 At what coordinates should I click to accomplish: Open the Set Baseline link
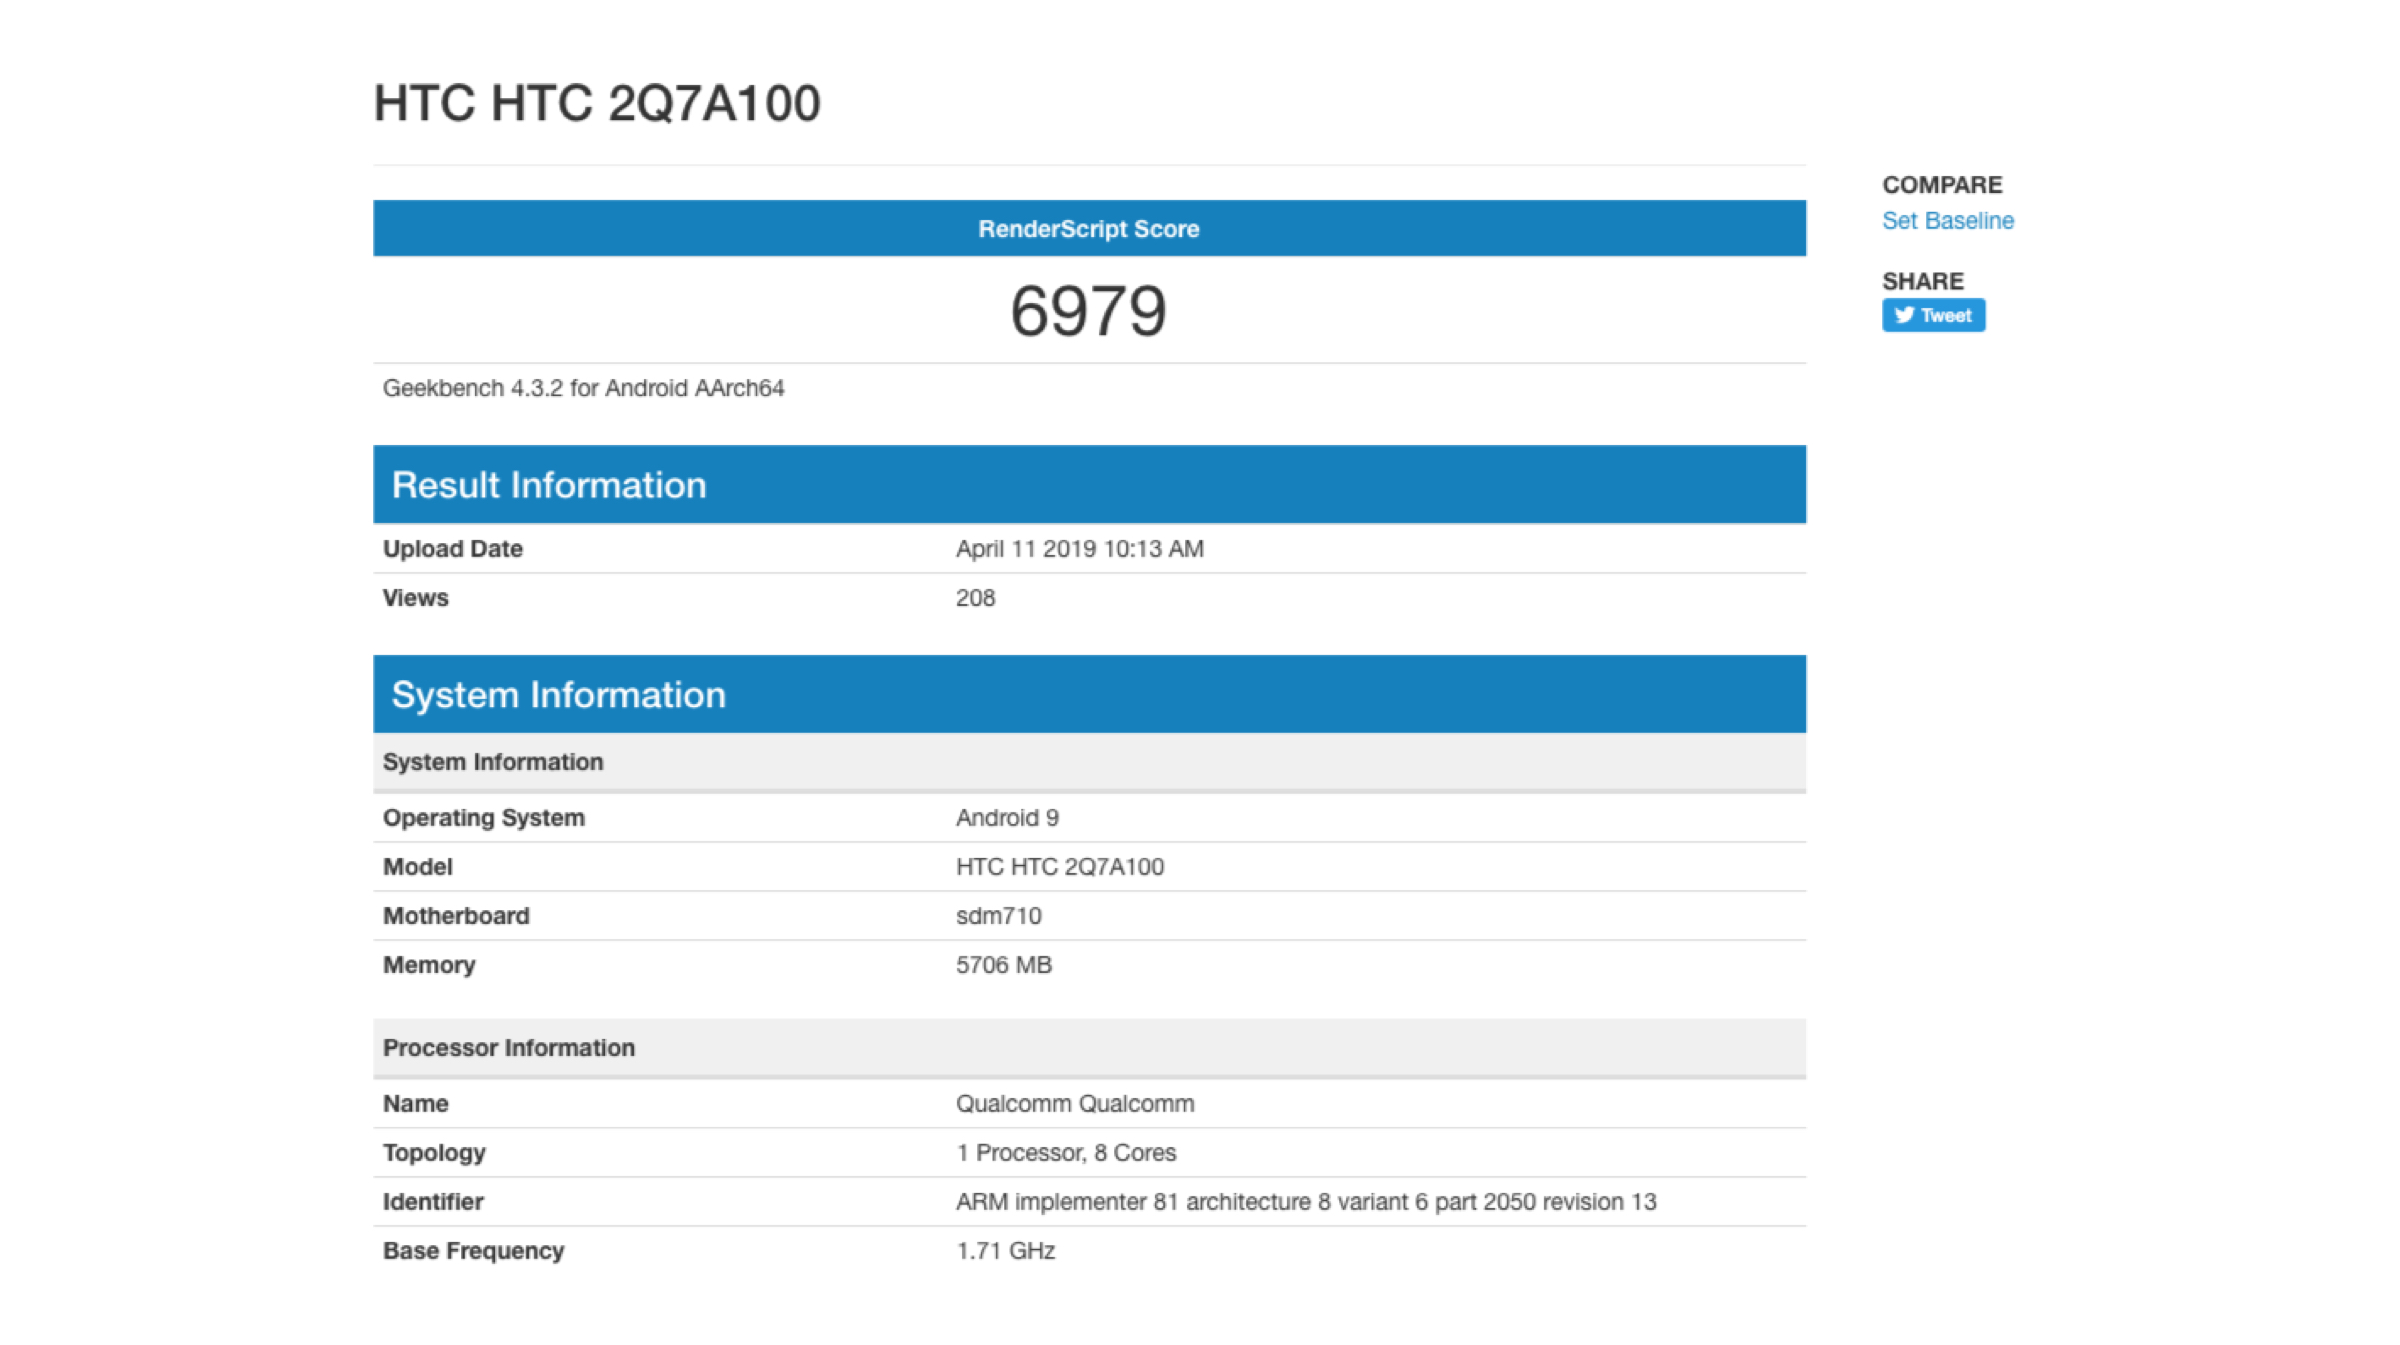coord(1947,221)
